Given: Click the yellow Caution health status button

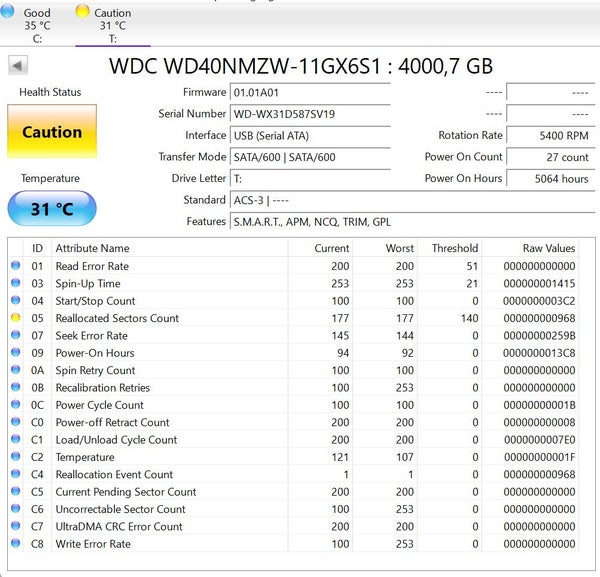Looking at the screenshot, I should pyautogui.click(x=52, y=131).
